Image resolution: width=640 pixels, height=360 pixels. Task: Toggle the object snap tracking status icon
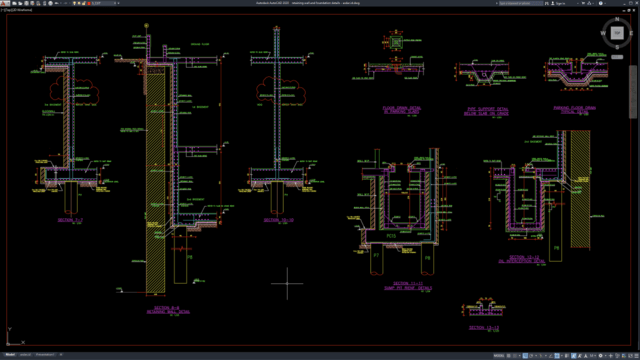point(551,356)
